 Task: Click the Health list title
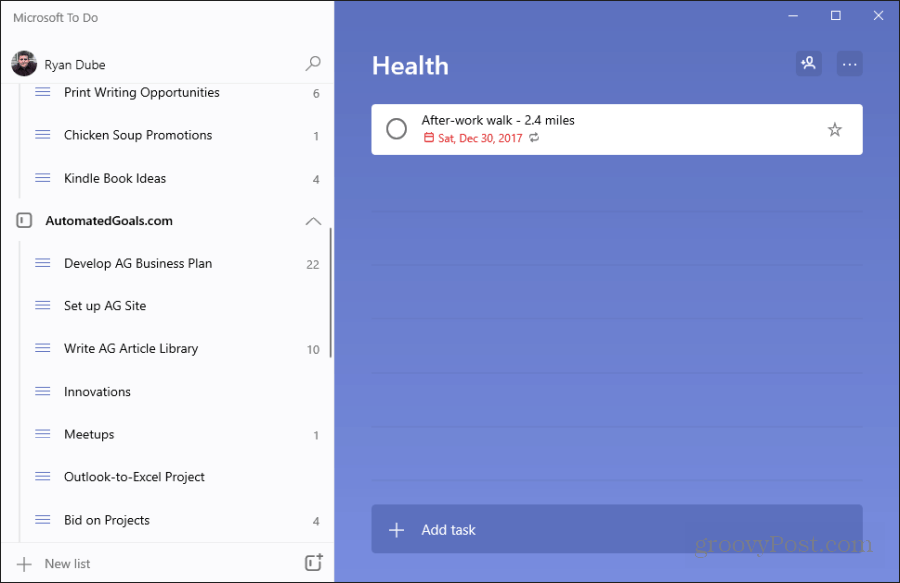coord(410,65)
